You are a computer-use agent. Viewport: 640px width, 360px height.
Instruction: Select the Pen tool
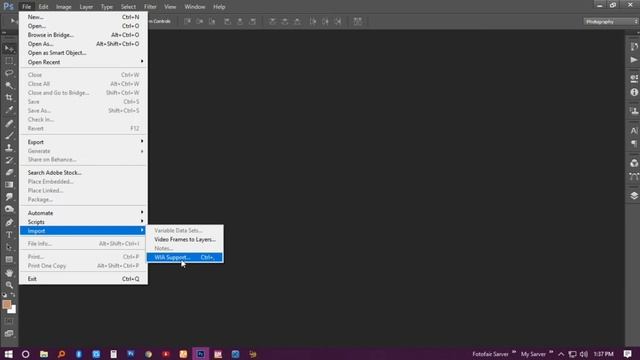point(9,222)
